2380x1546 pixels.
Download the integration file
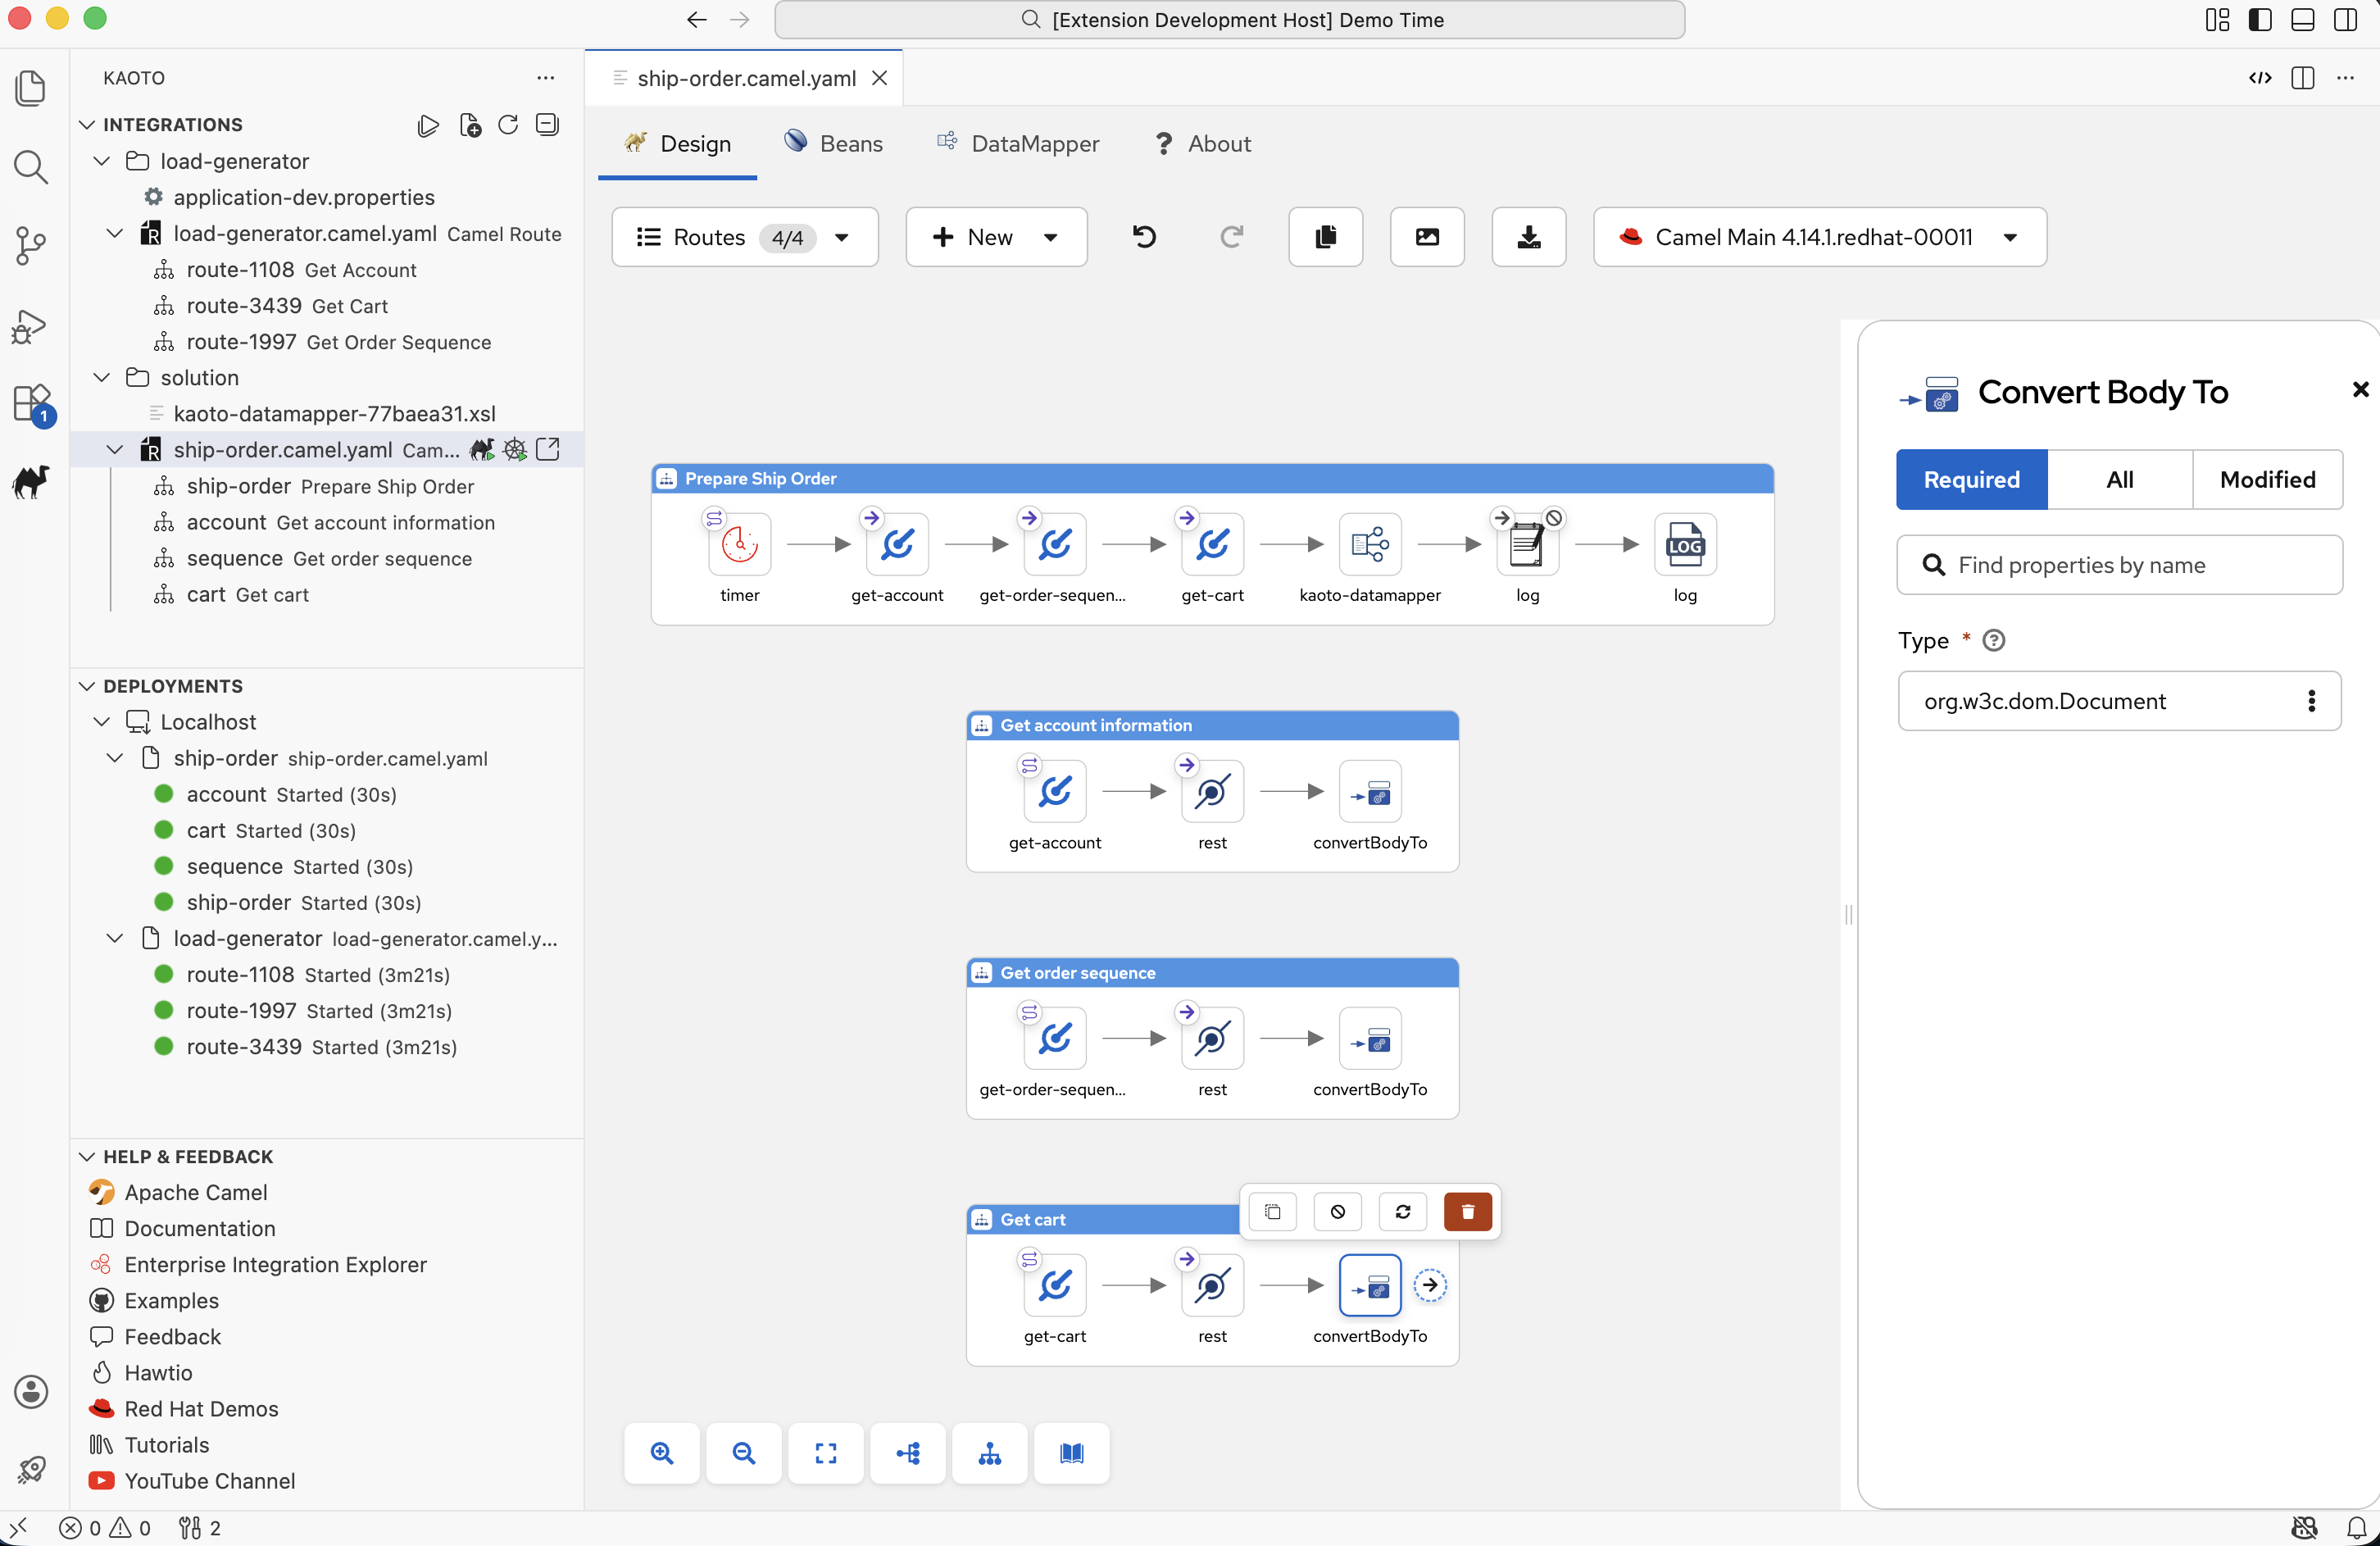1528,237
